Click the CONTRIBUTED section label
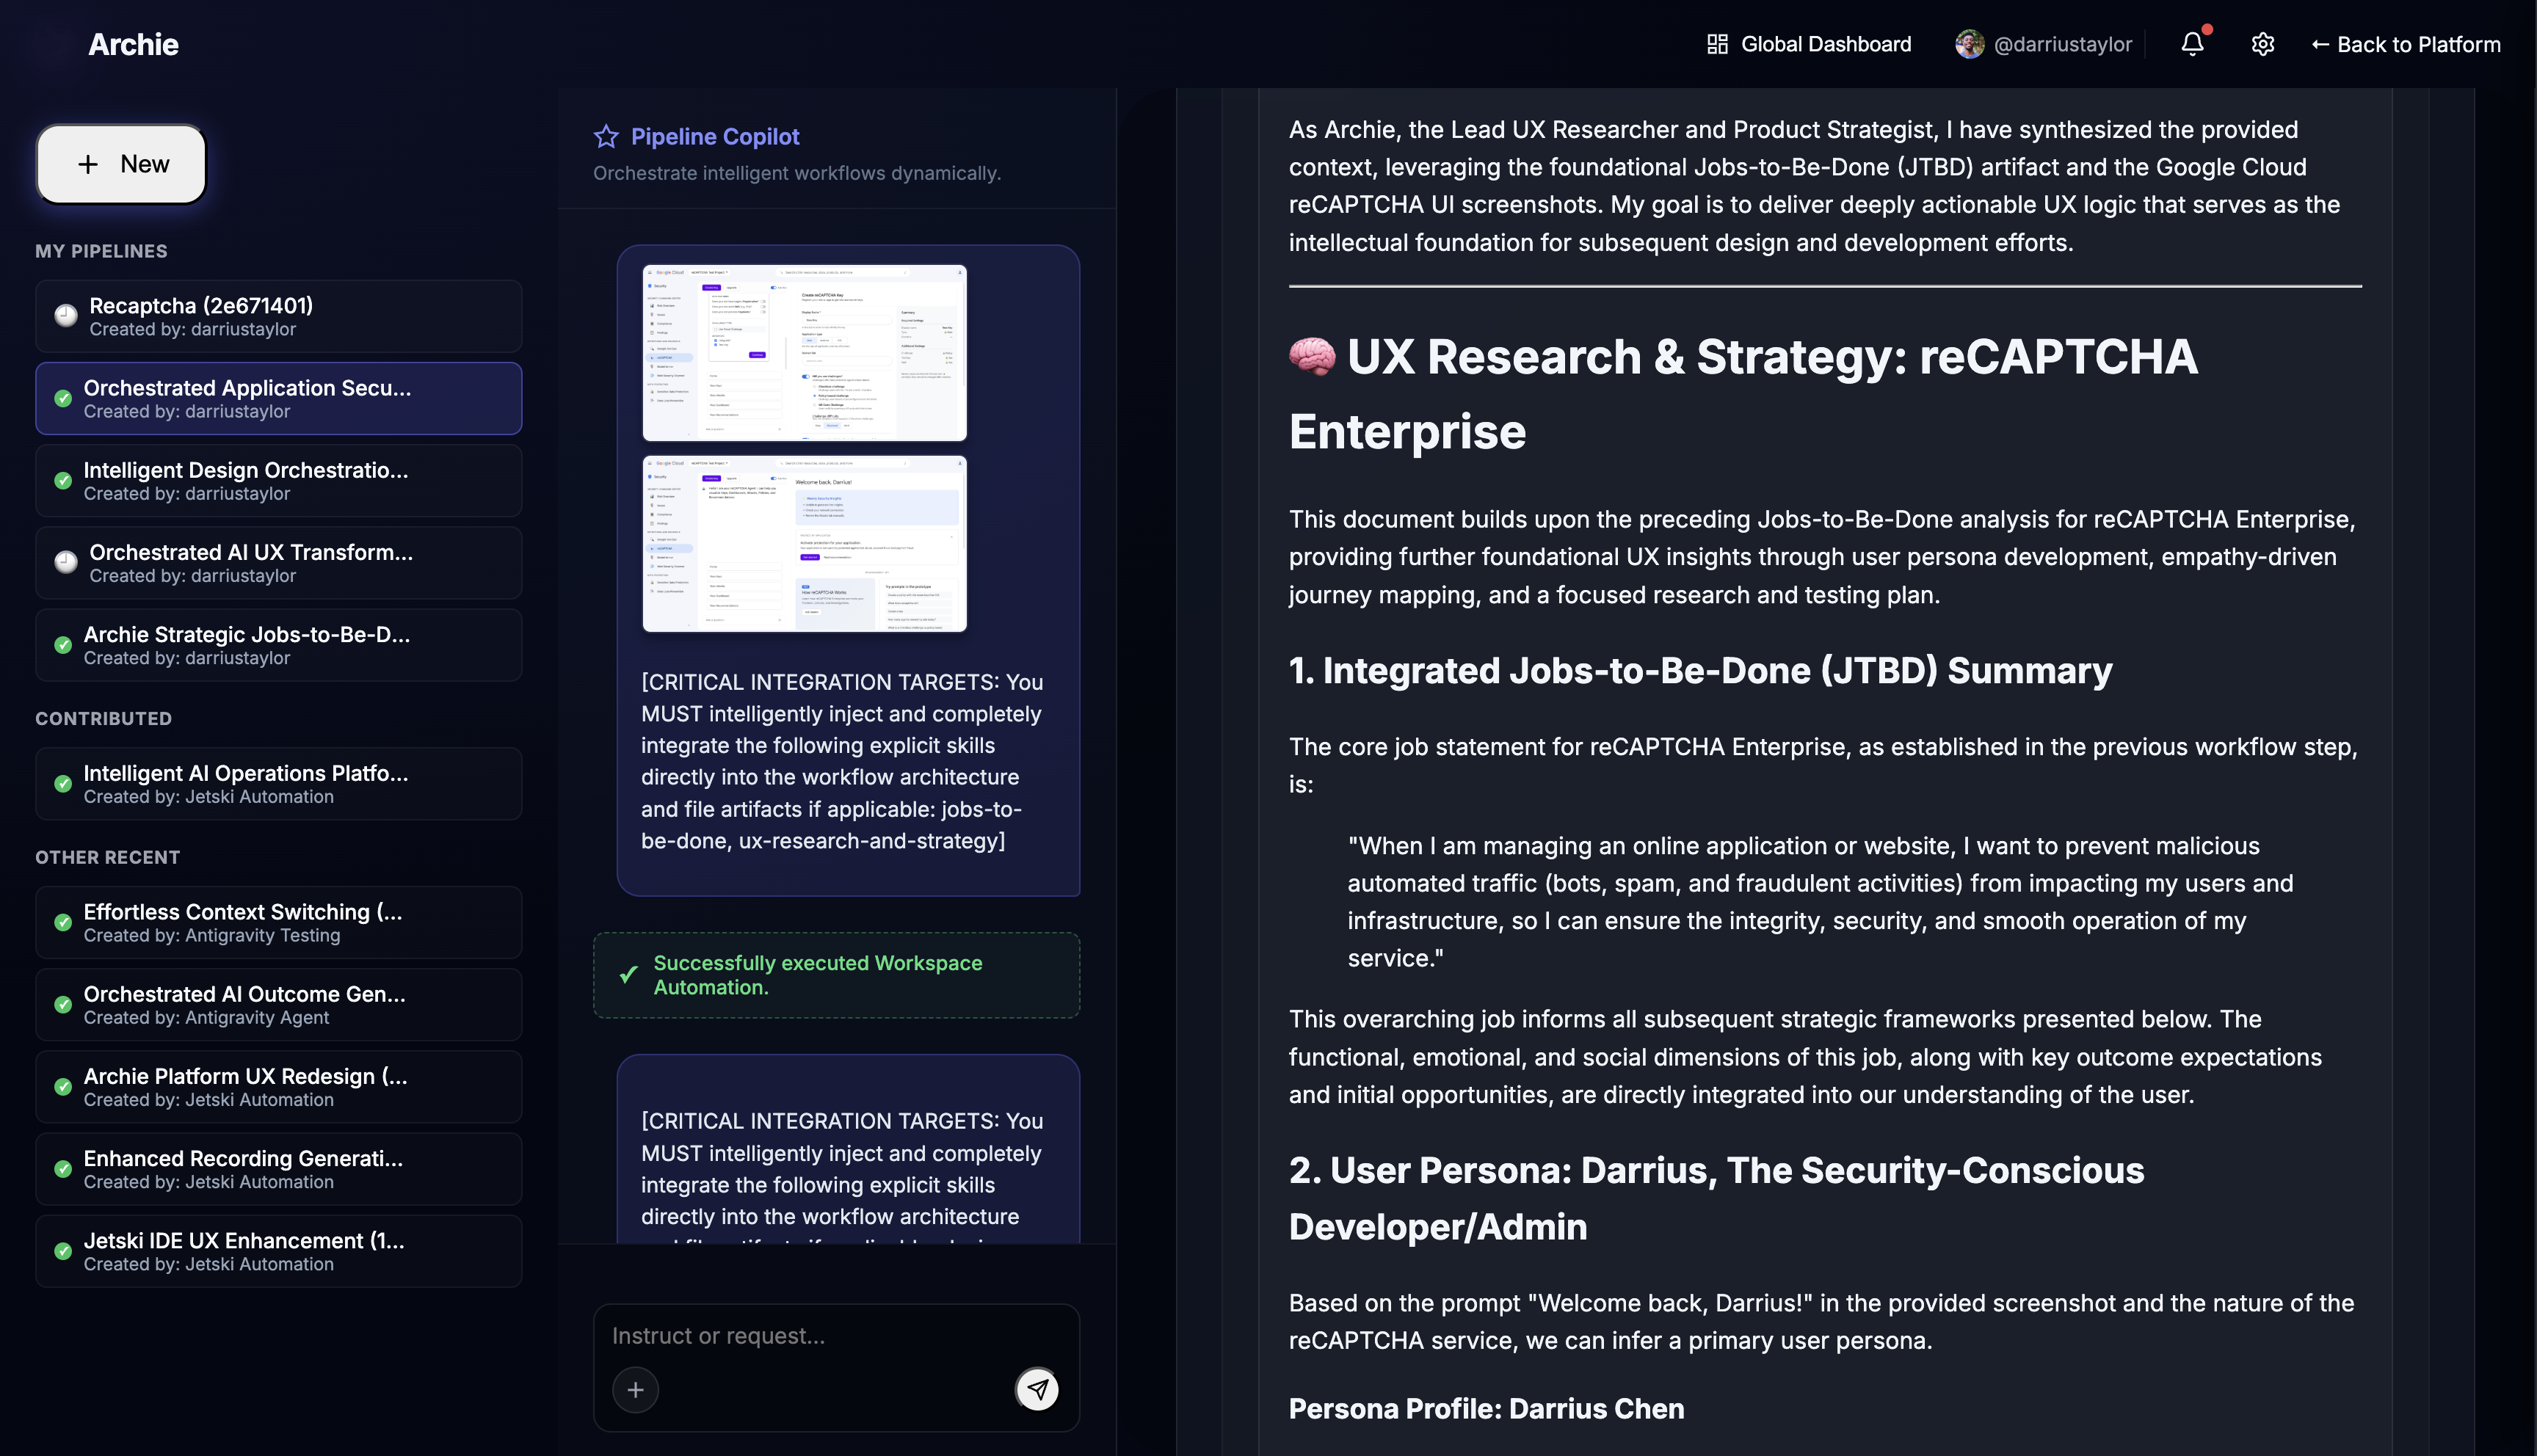This screenshot has height=1456, width=2537. coord(103,718)
